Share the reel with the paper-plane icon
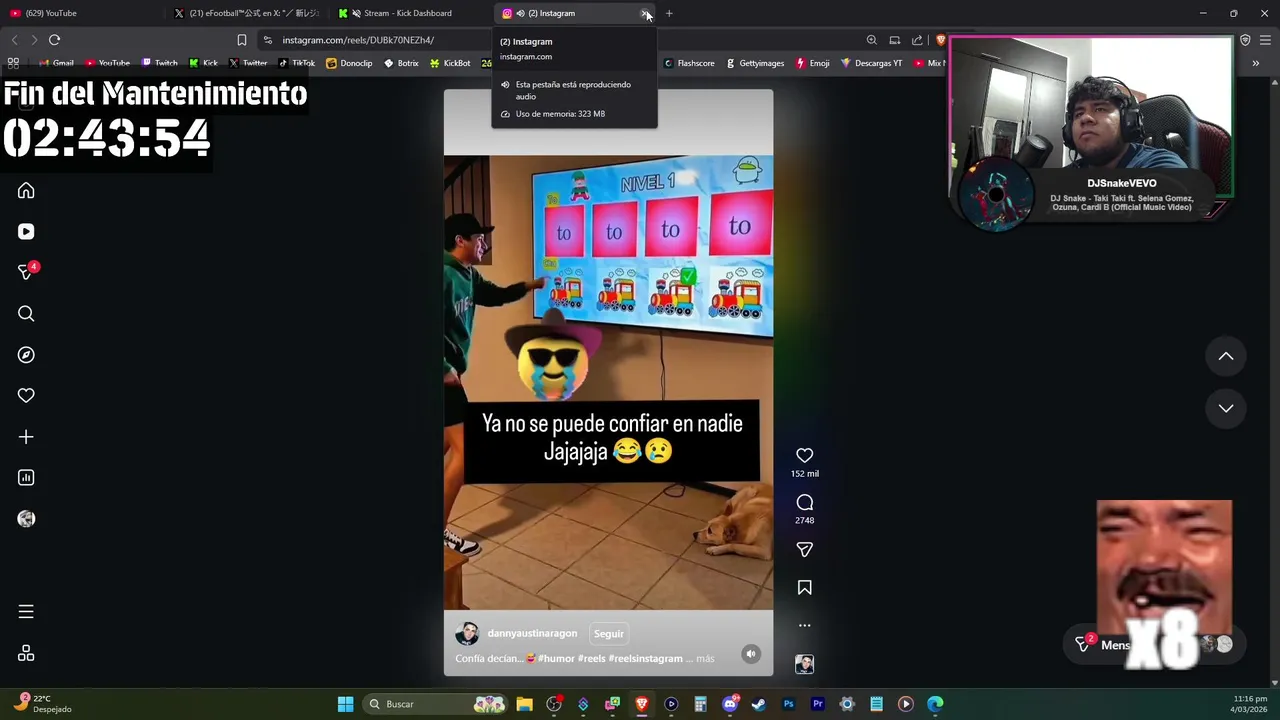 [804, 549]
